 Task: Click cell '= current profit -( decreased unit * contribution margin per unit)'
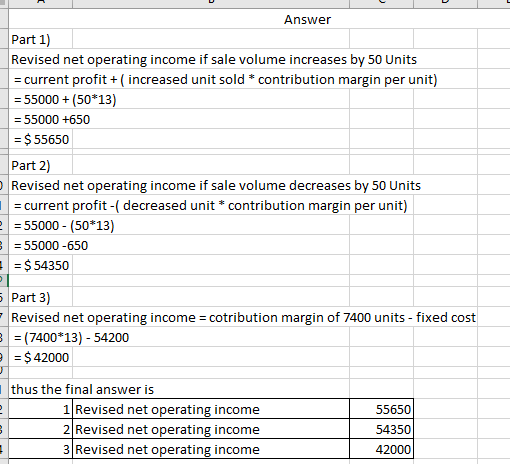210,205
